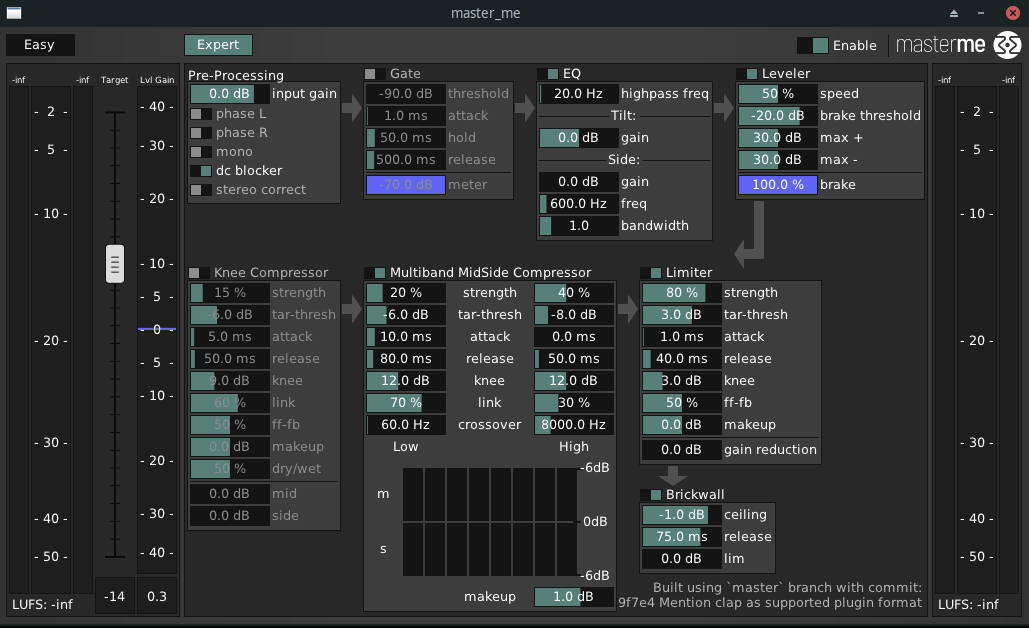This screenshot has height=628, width=1029.
Task: Toggle the dc blocker switch
Action: [201, 171]
